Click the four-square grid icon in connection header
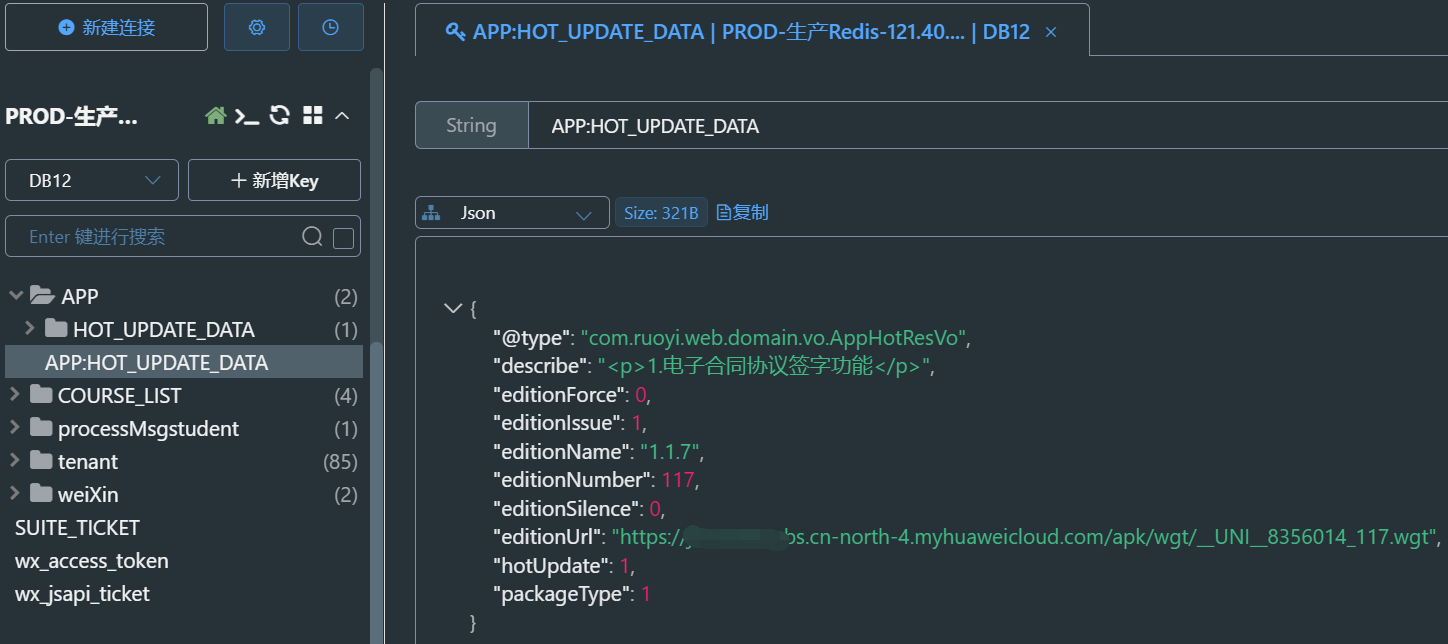The width and height of the screenshot is (1448, 644). coord(313,116)
